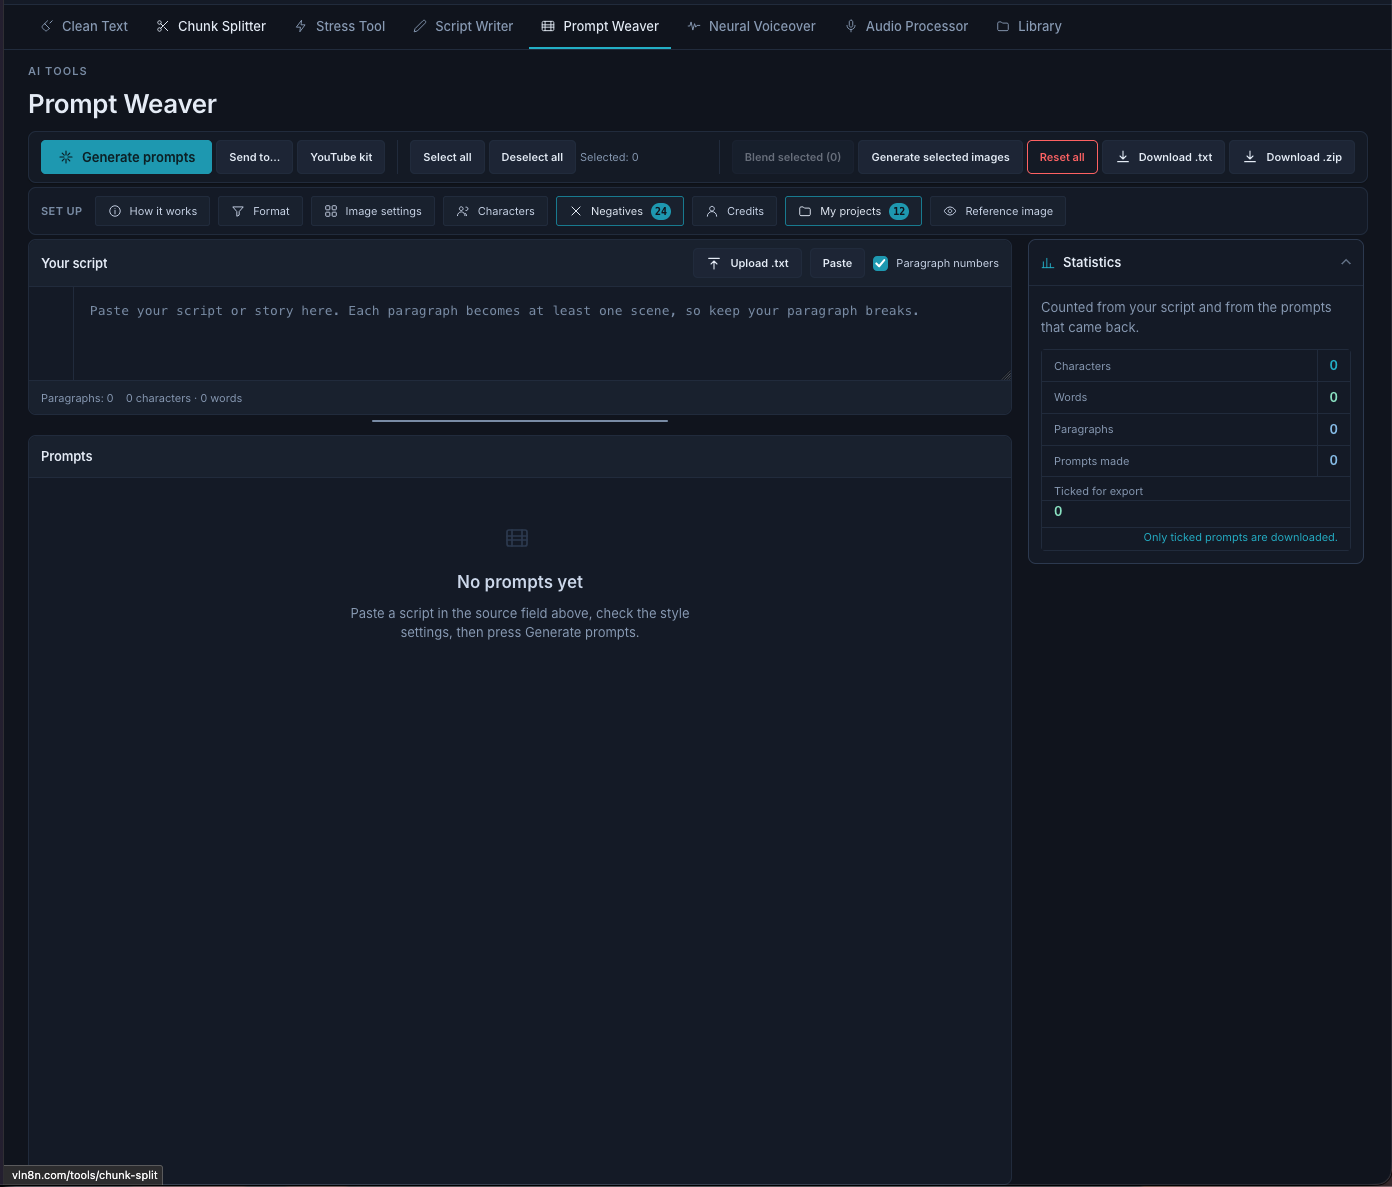Toggle Paragraph numbers checkbox
Viewport: 1392px width, 1187px height.
(x=880, y=263)
